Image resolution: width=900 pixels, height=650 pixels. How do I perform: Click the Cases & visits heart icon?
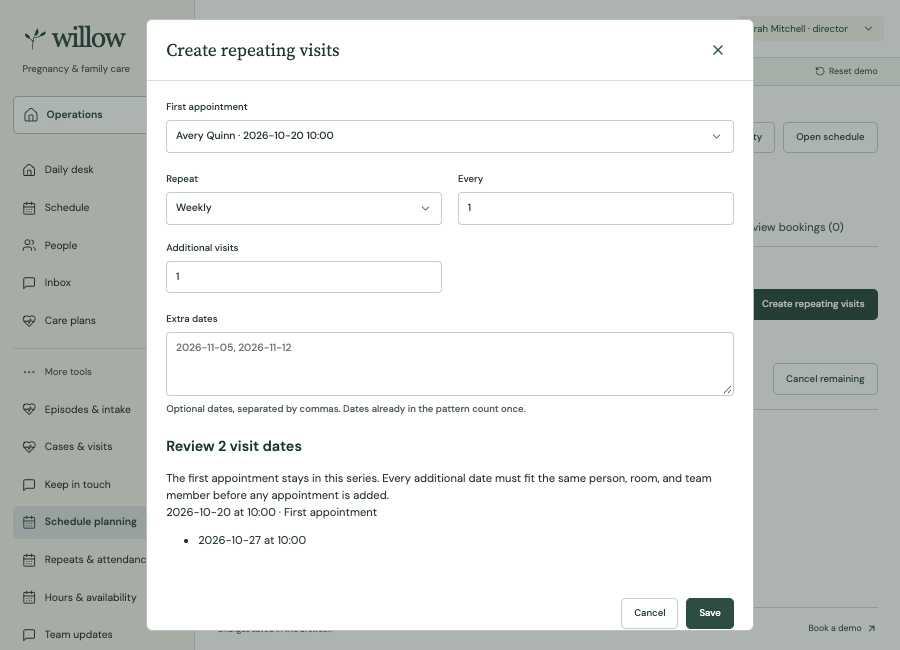(x=29, y=447)
